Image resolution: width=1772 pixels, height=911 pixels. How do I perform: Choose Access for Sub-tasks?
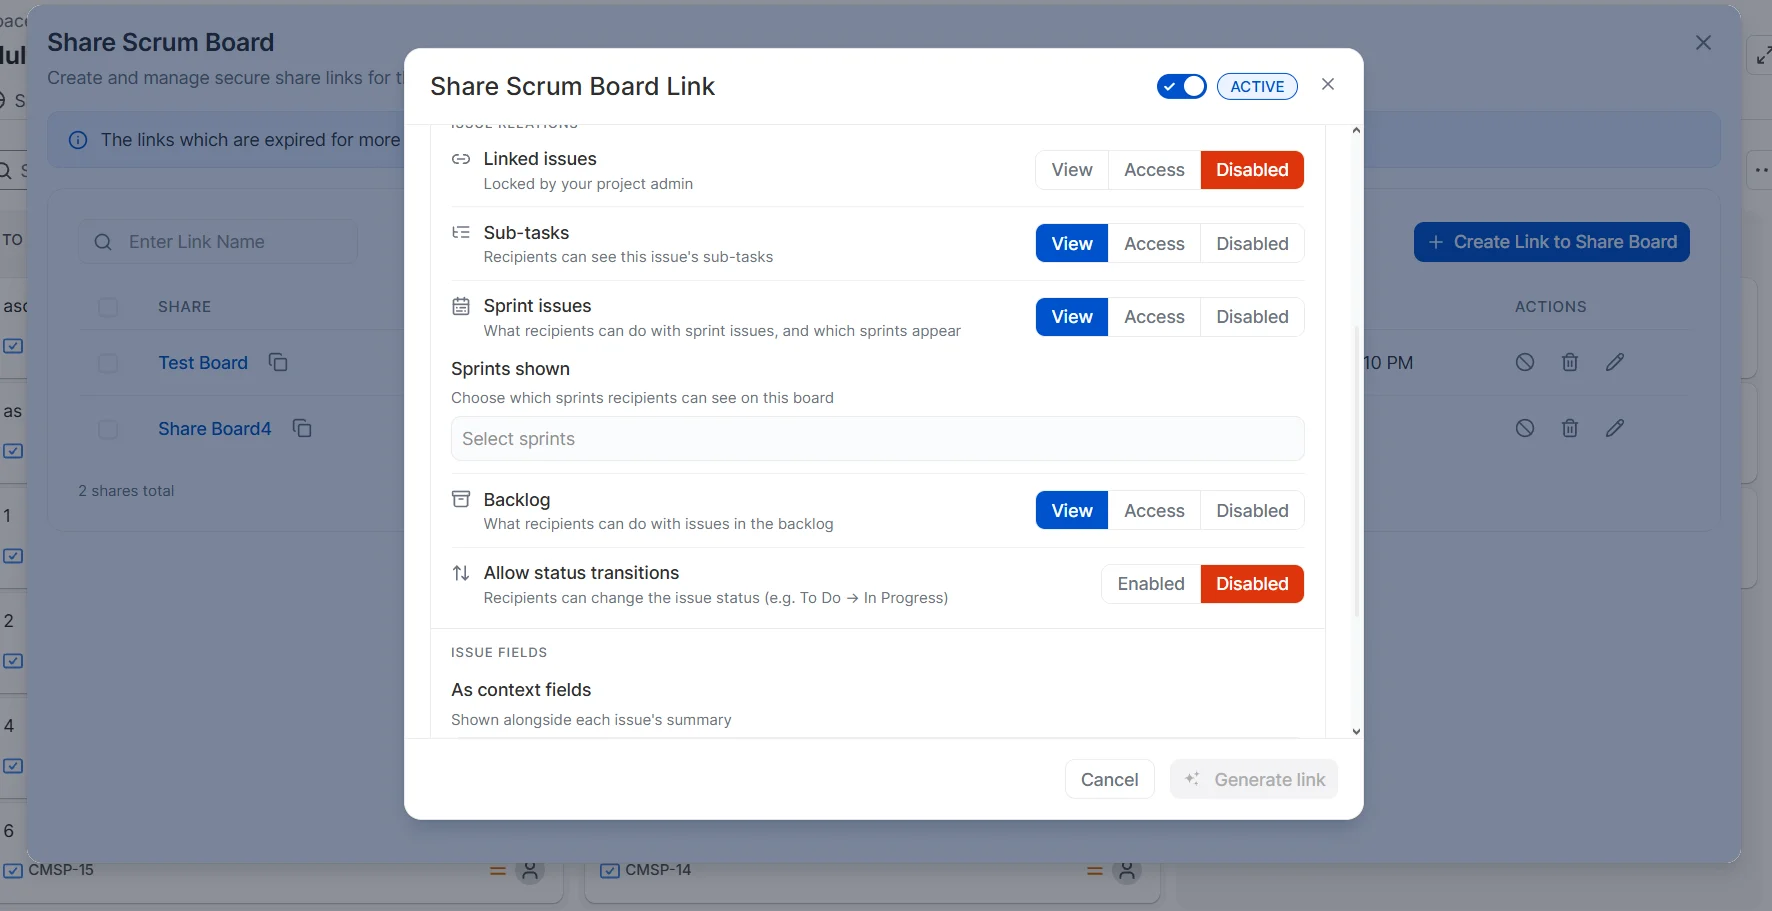(x=1154, y=244)
